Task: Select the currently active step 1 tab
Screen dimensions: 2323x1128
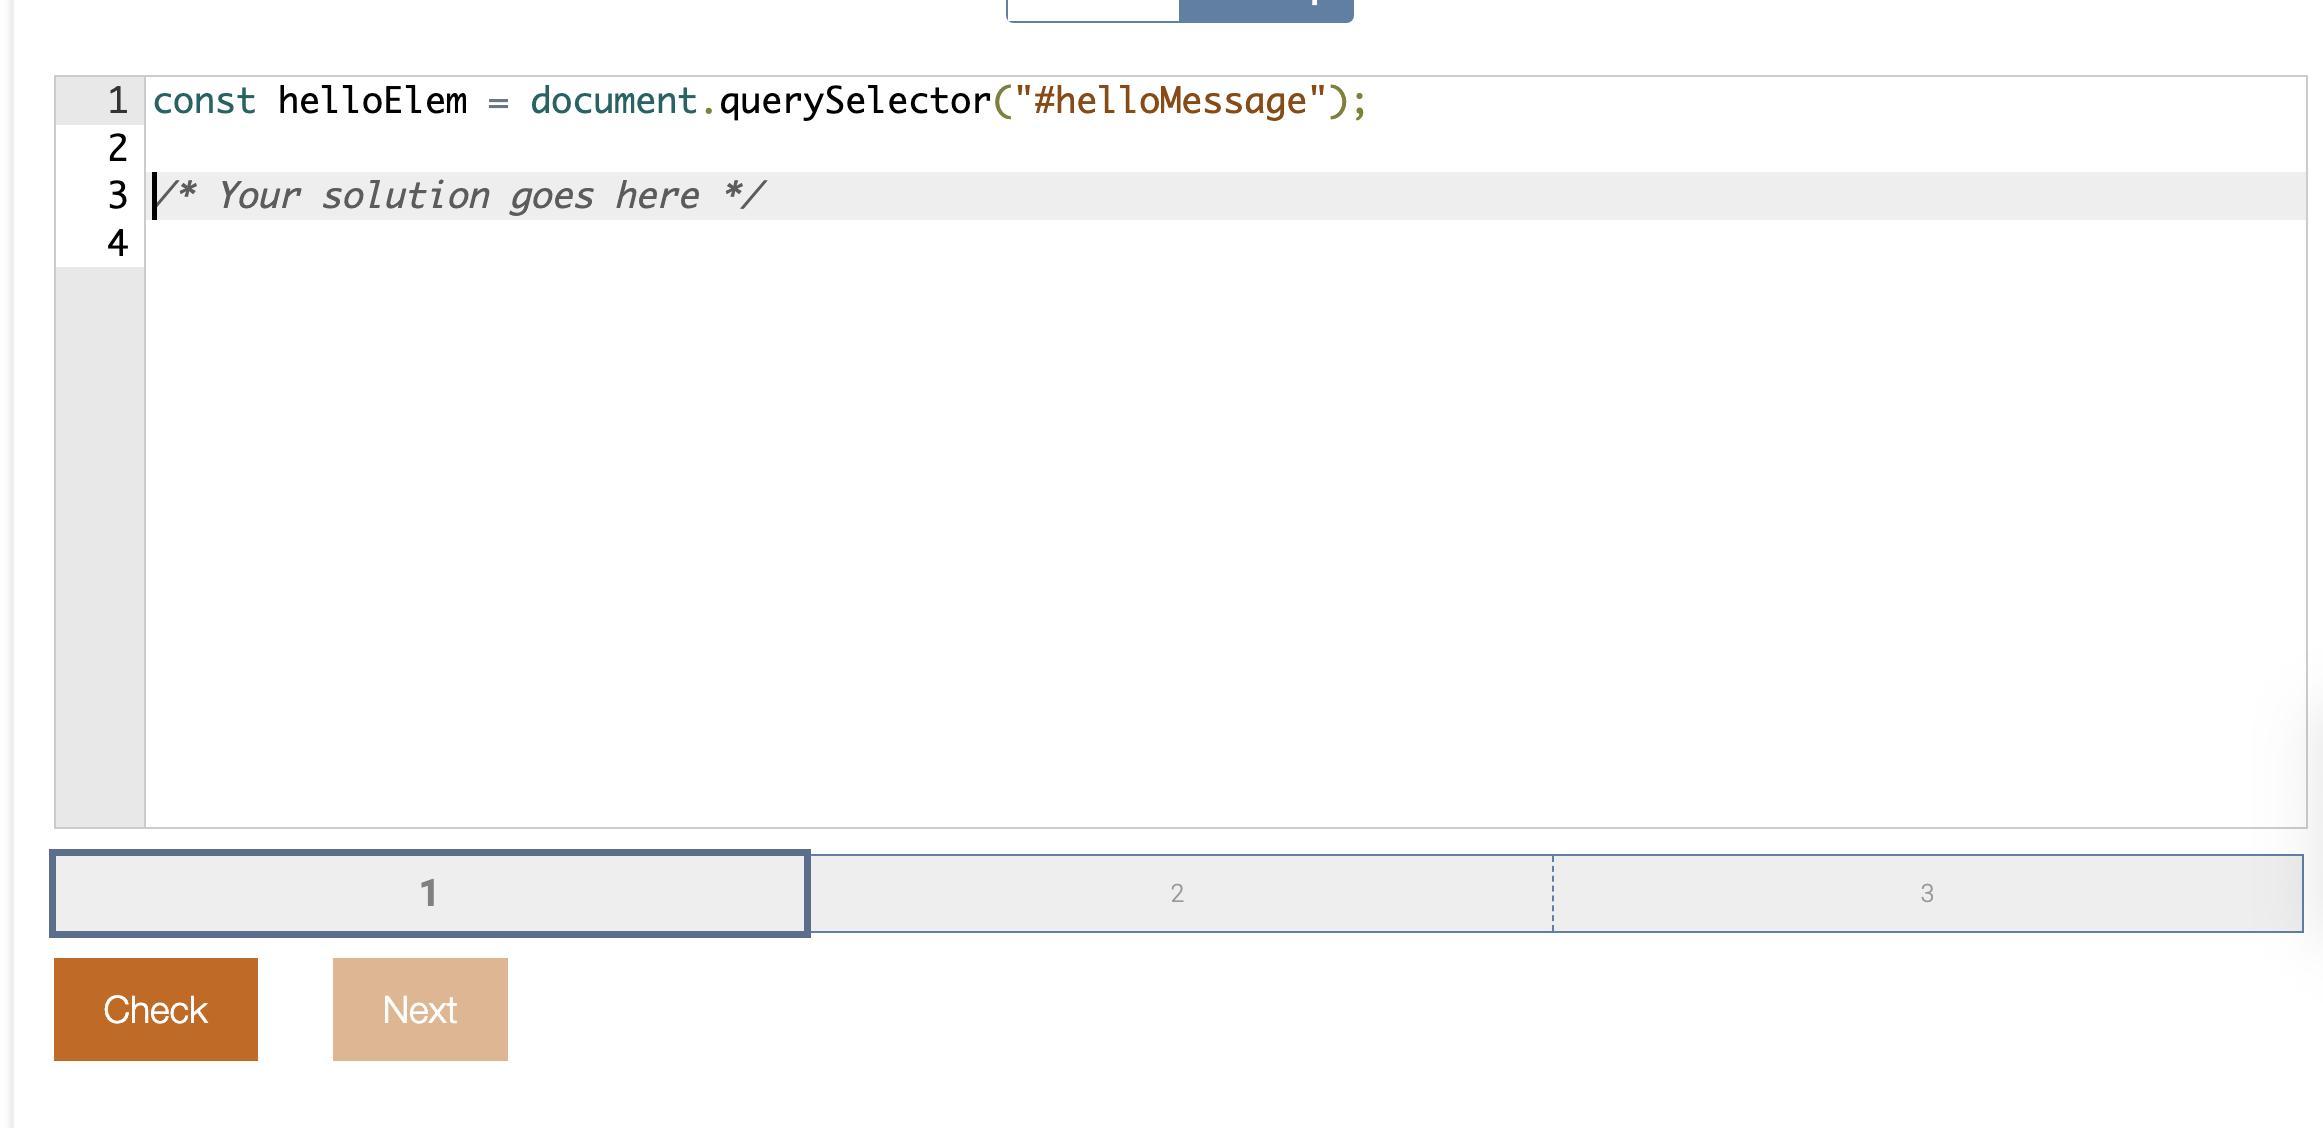Action: point(430,893)
